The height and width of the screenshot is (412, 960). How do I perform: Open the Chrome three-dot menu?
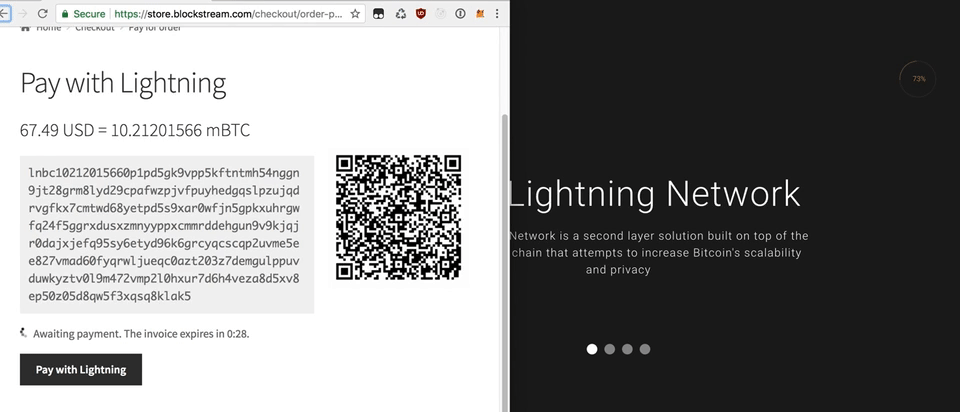coord(497,13)
